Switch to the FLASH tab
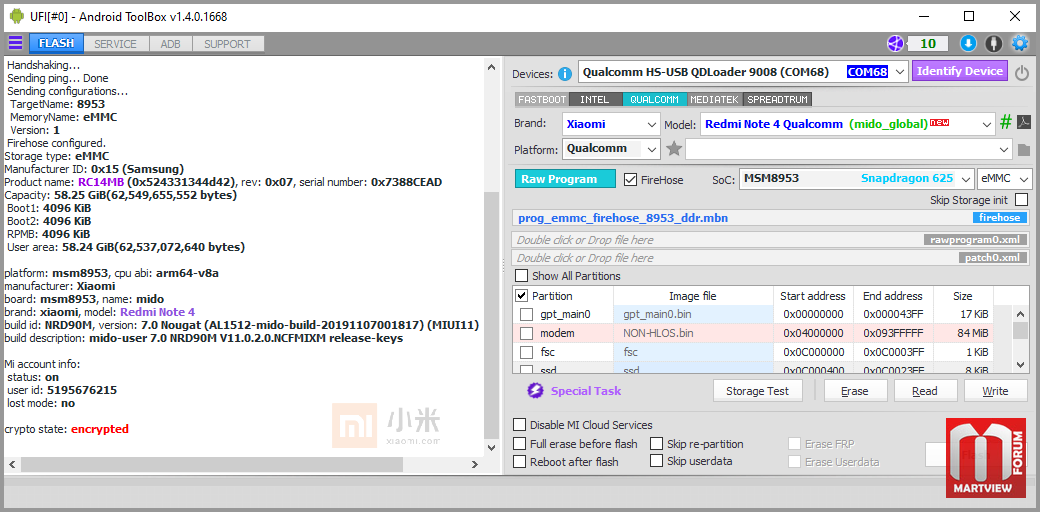The image size is (1040, 512). click(56, 44)
